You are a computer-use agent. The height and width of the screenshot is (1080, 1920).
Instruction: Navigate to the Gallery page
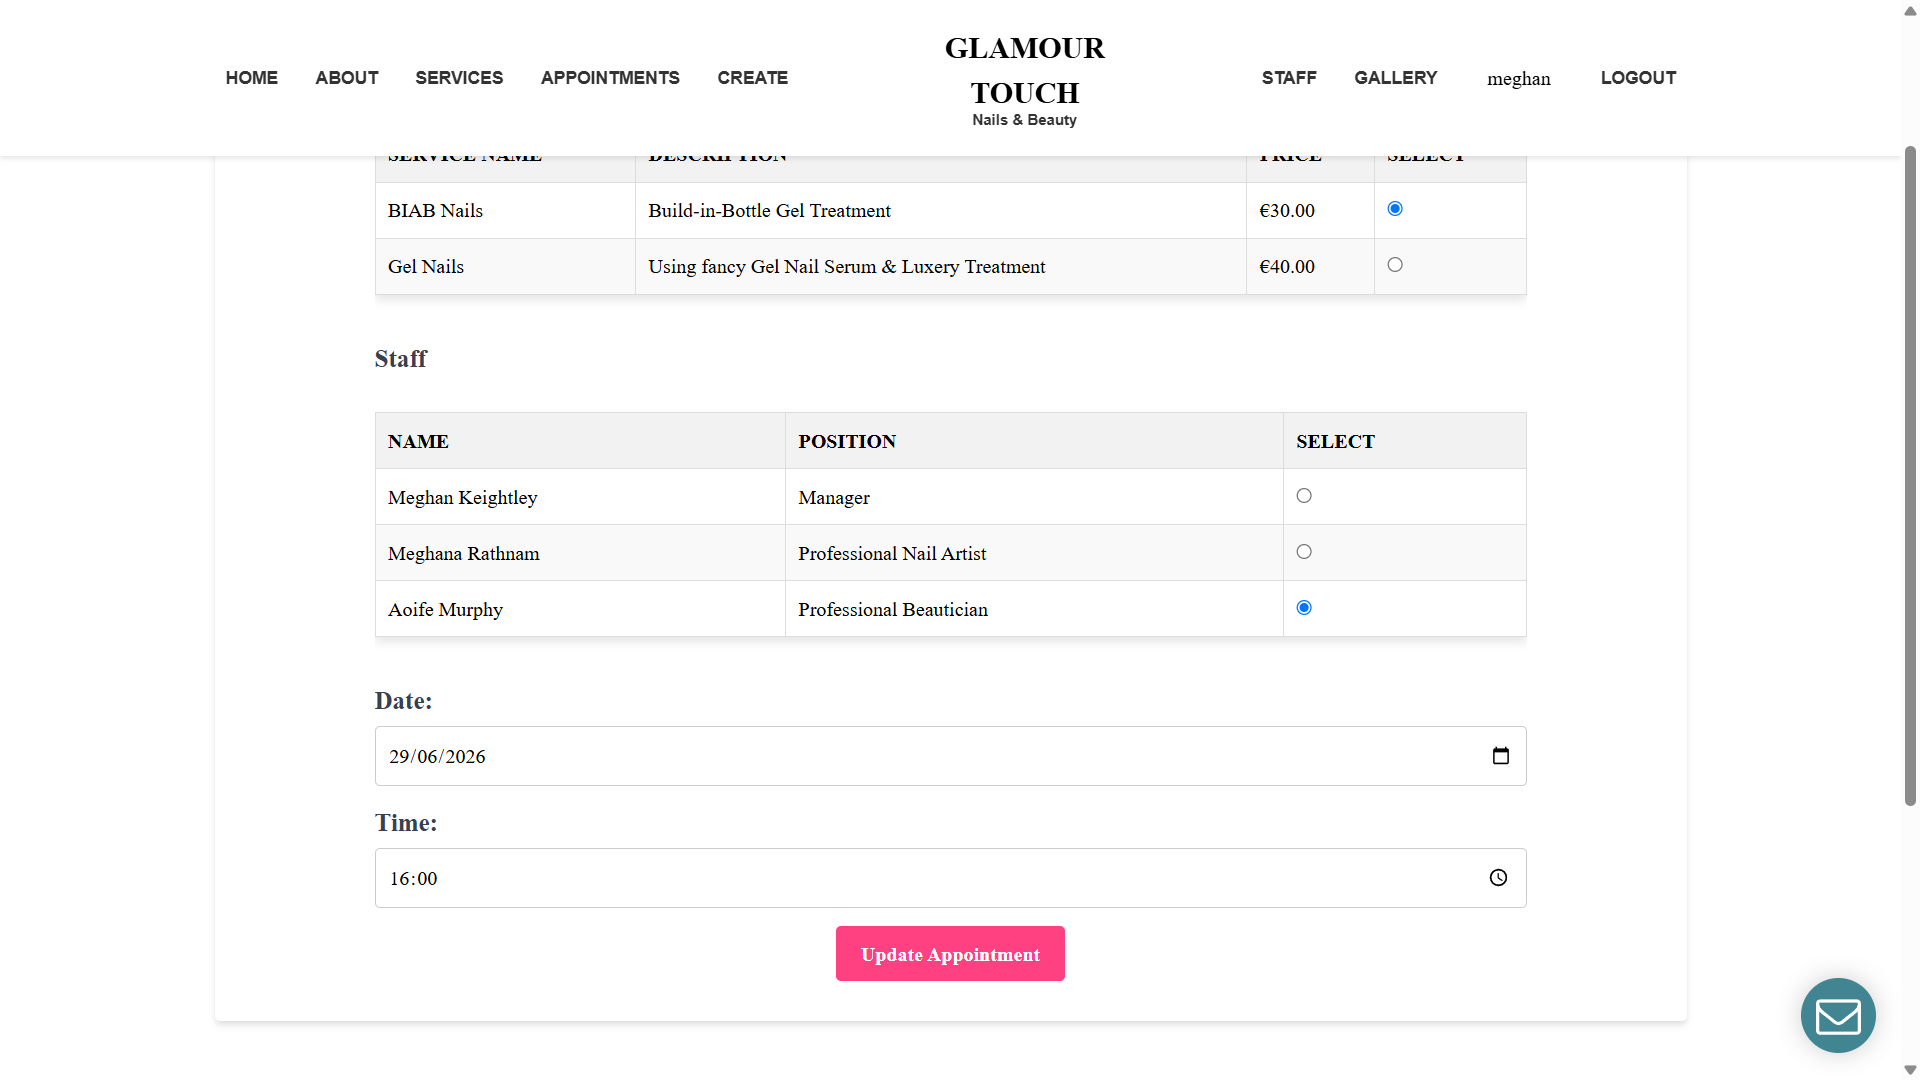pyautogui.click(x=1395, y=78)
